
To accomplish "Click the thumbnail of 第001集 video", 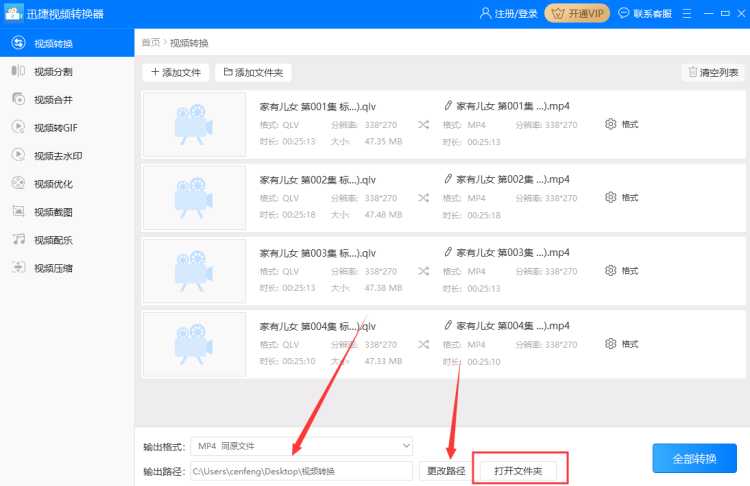I will click(194, 124).
